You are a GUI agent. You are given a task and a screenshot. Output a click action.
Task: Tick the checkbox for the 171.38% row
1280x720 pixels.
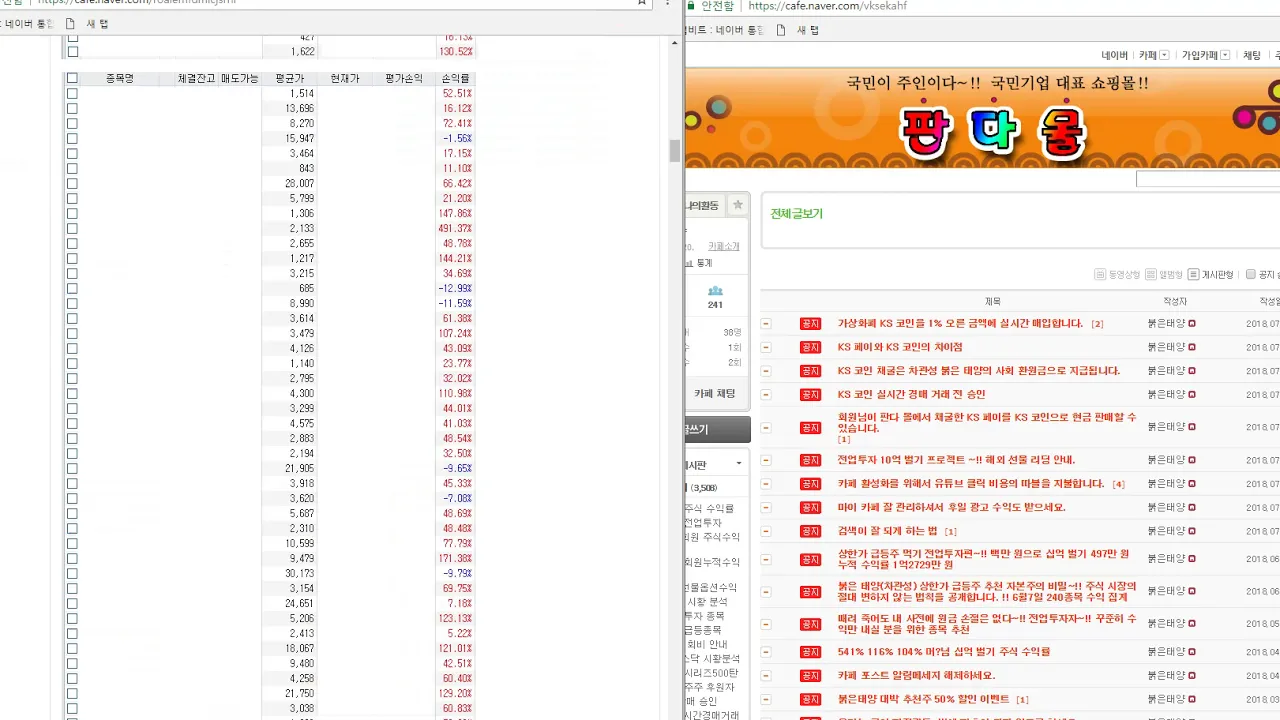(72, 558)
